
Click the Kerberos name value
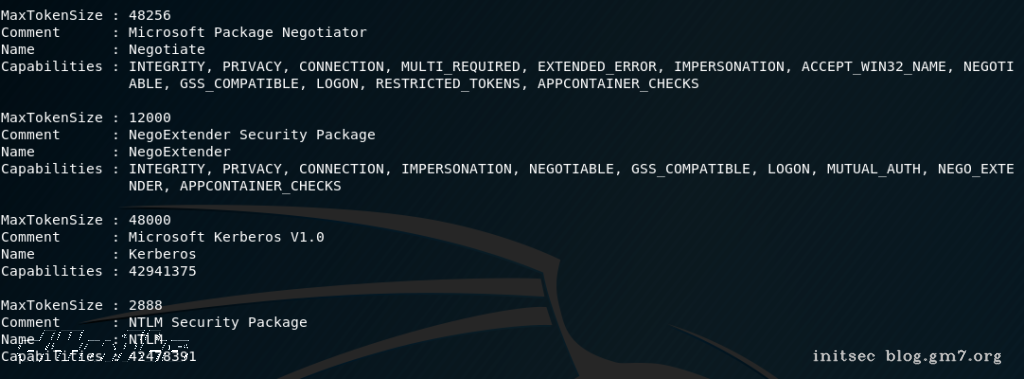coord(162,254)
